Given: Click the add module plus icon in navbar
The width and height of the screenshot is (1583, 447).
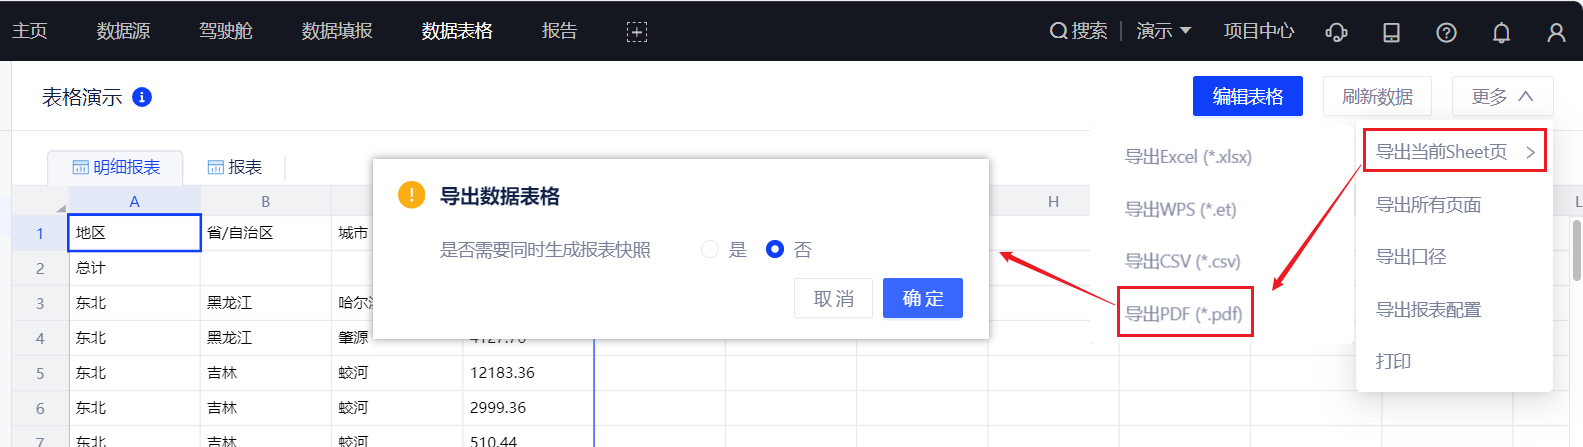Looking at the screenshot, I should (x=637, y=32).
